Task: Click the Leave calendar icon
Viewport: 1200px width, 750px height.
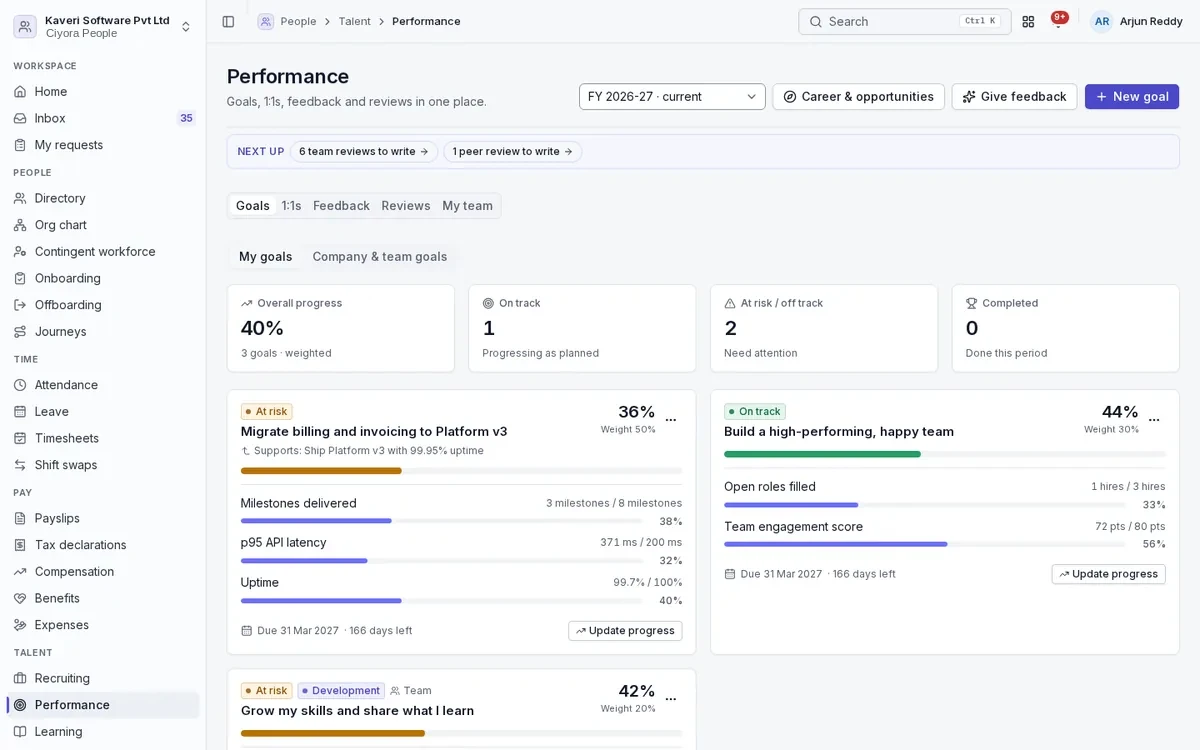Action: (x=20, y=411)
